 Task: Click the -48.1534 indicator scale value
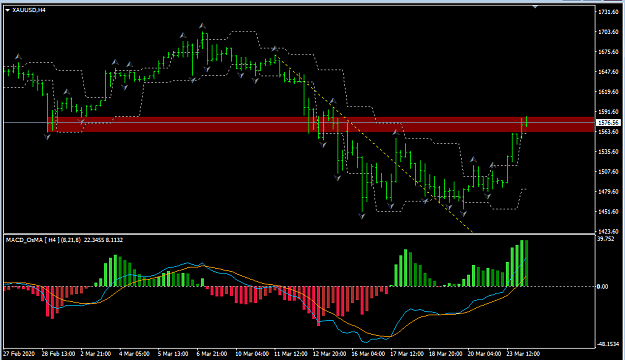point(608,344)
